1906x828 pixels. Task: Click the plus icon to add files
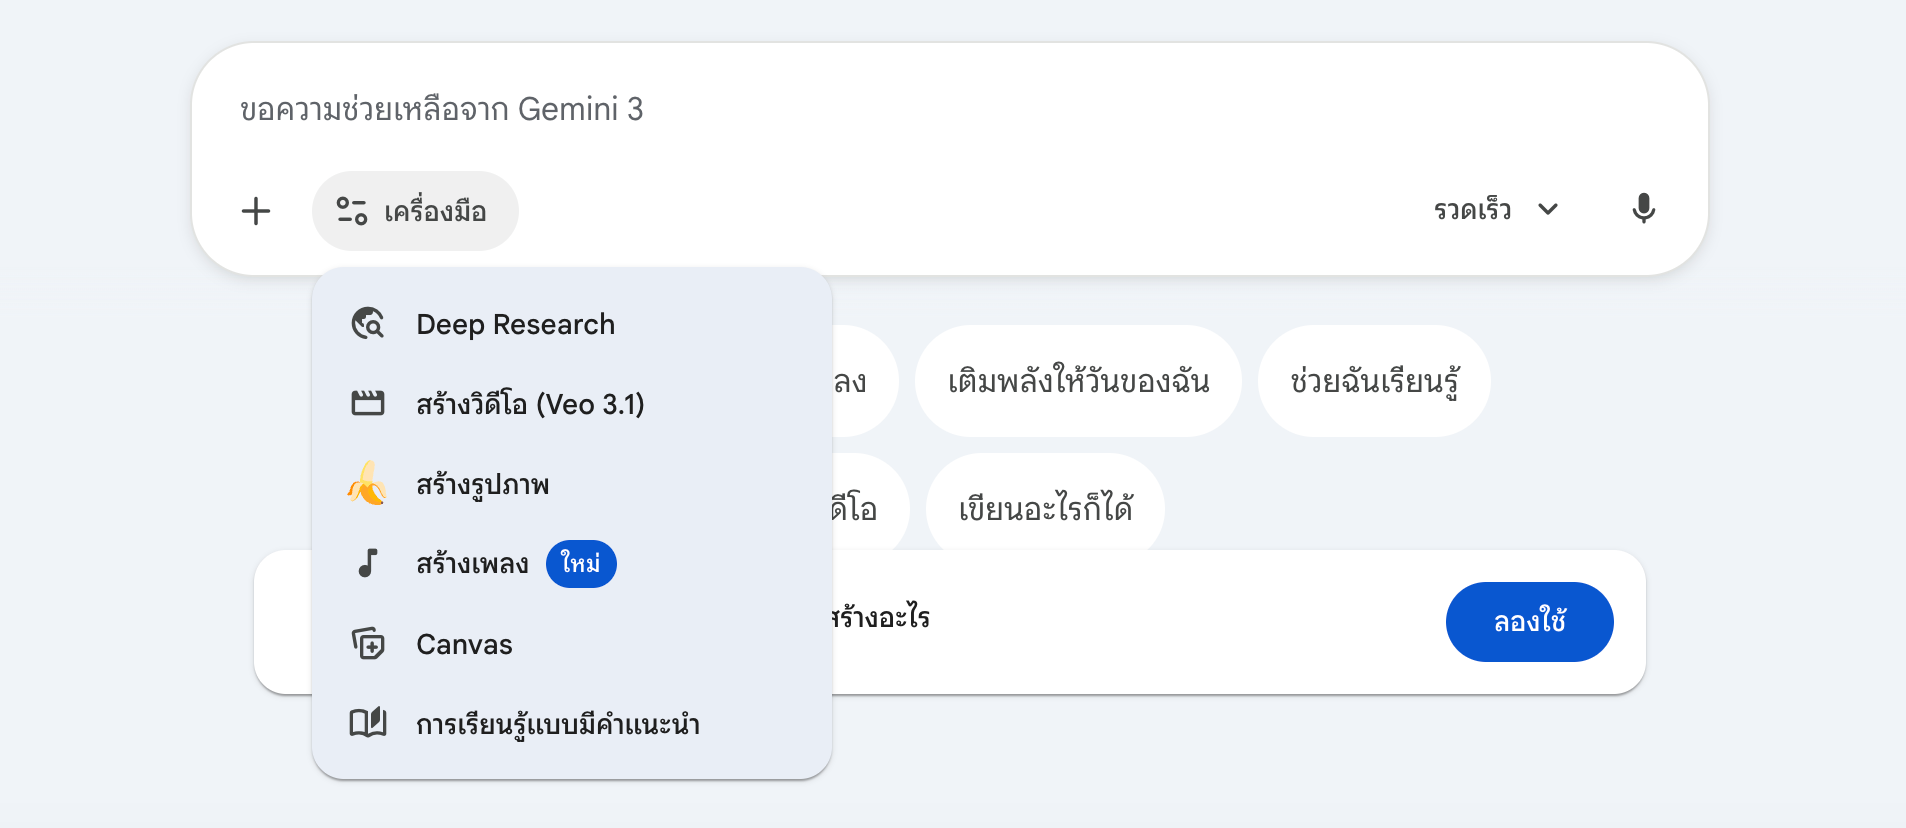[256, 211]
